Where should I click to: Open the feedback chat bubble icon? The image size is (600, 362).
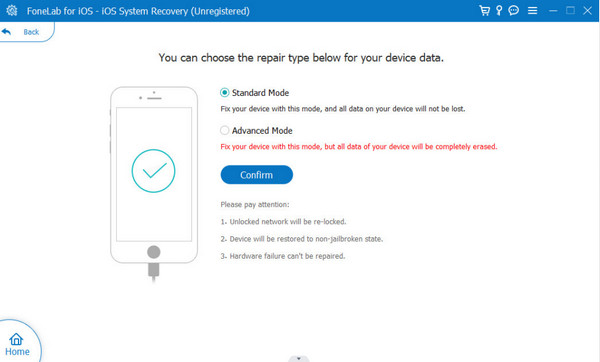(x=514, y=10)
